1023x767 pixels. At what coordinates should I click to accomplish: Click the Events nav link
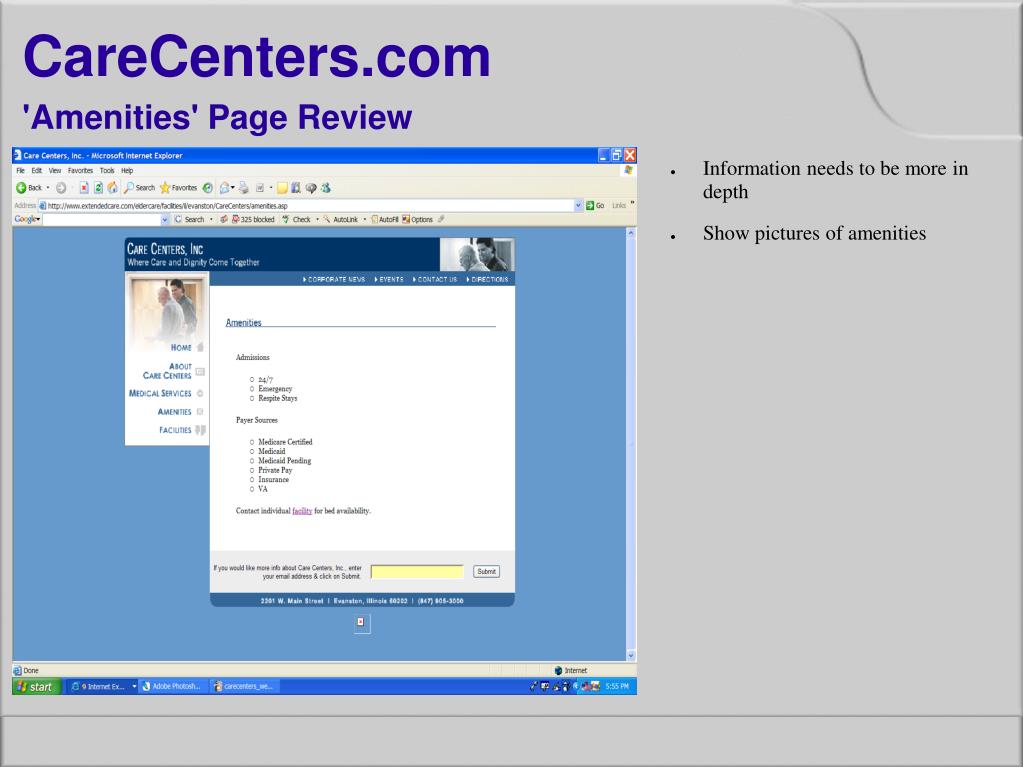389,279
